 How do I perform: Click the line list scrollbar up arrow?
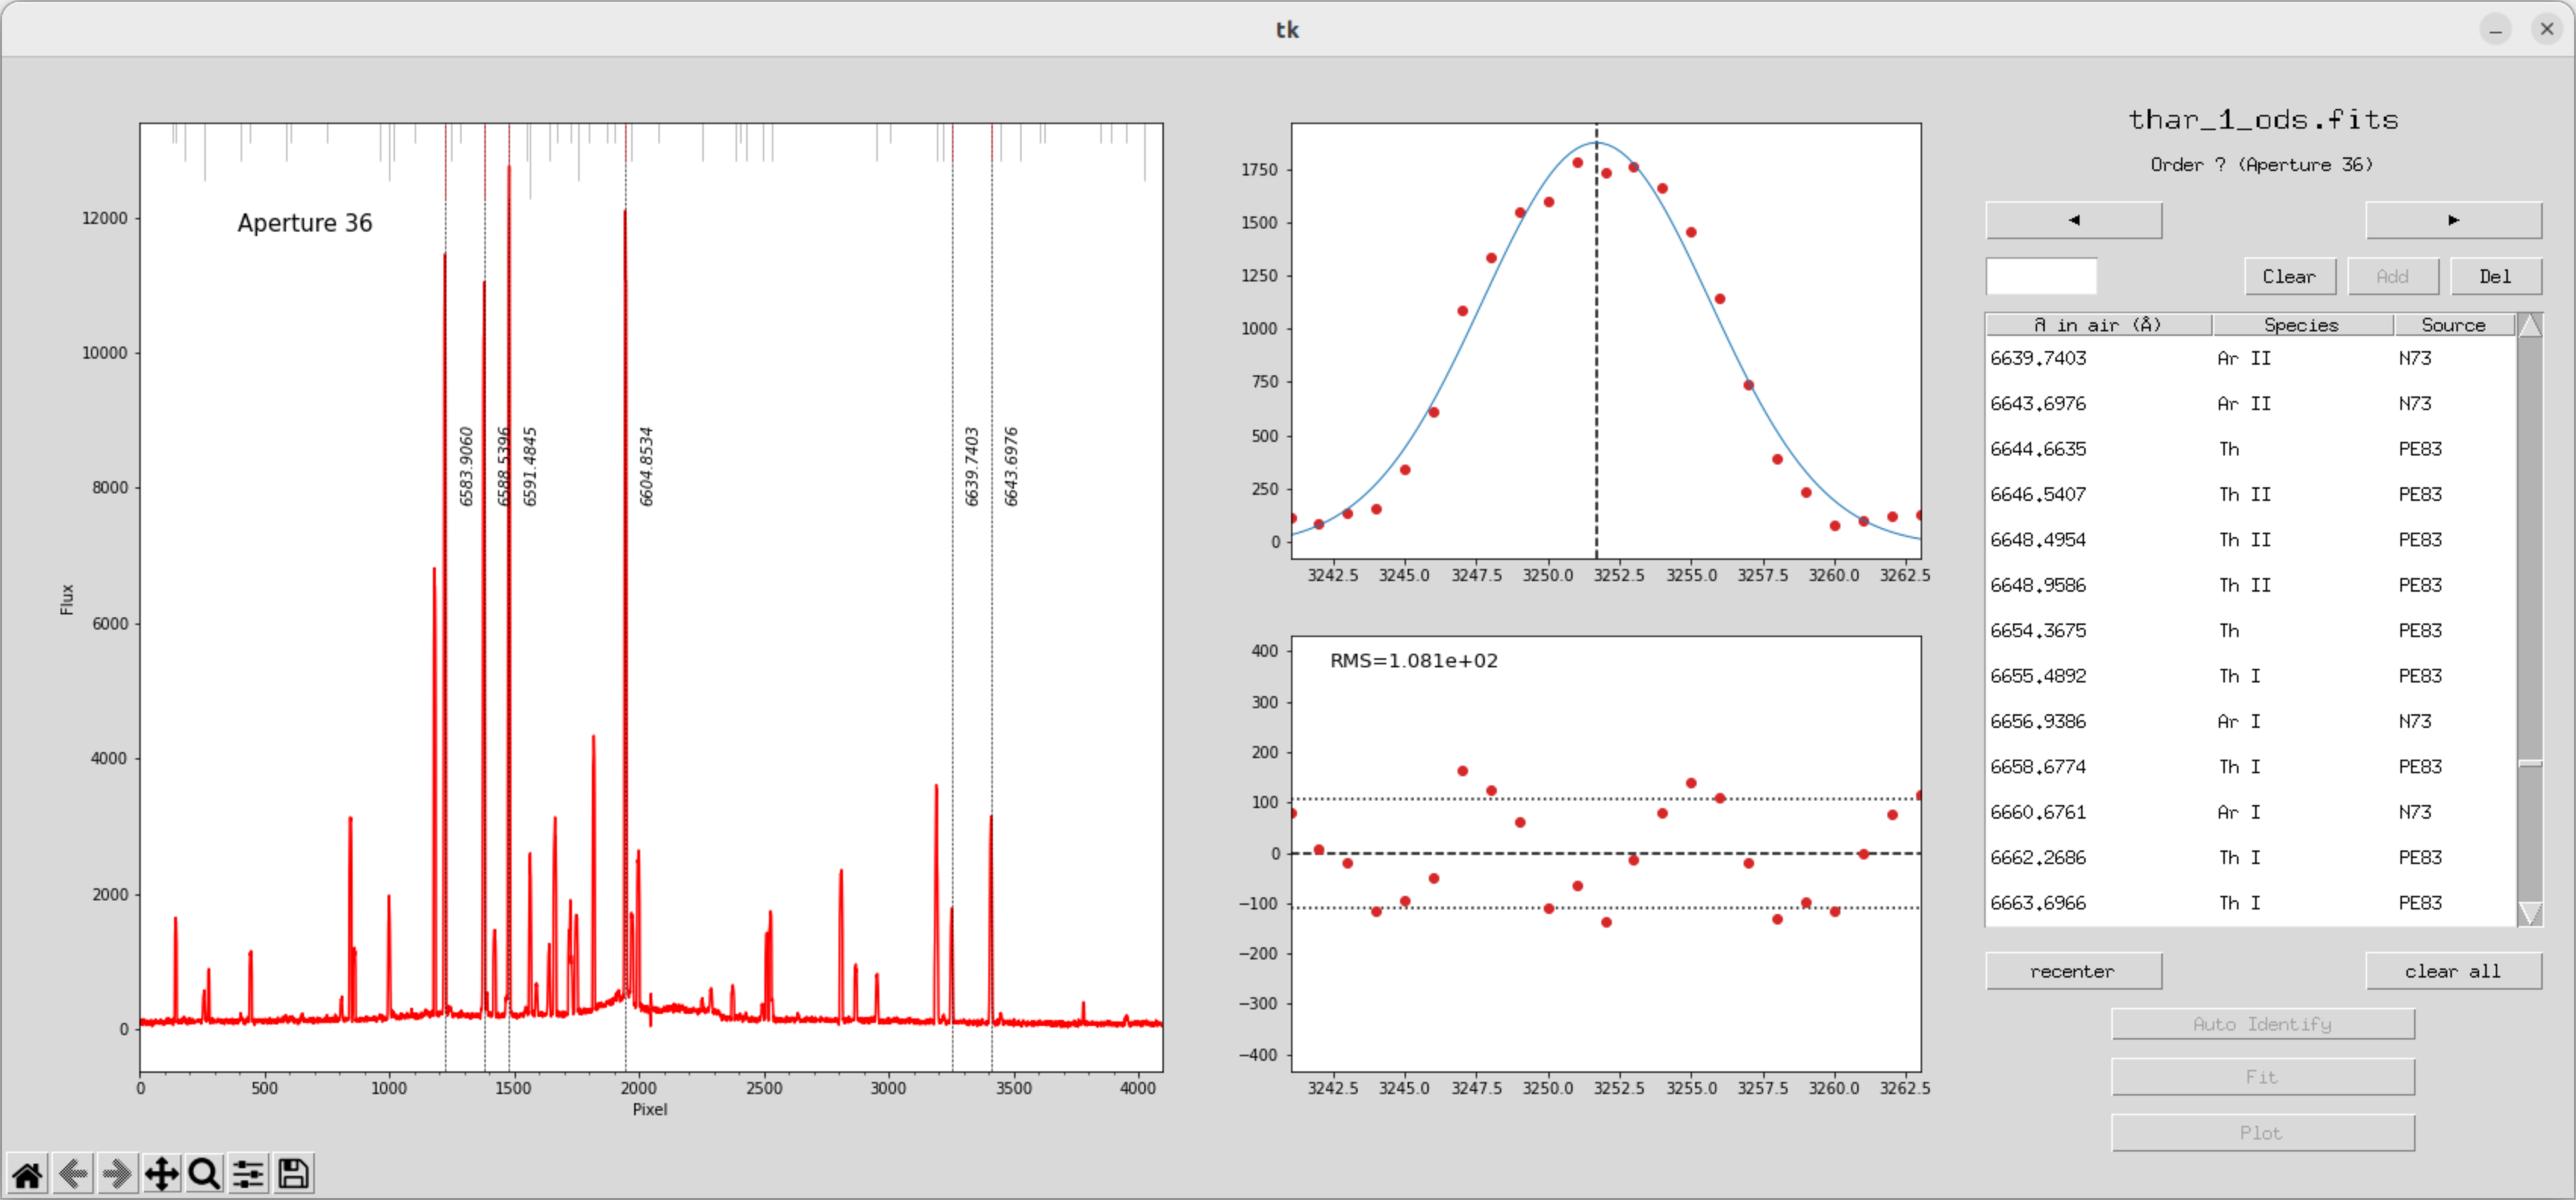pyautogui.click(x=2529, y=326)
